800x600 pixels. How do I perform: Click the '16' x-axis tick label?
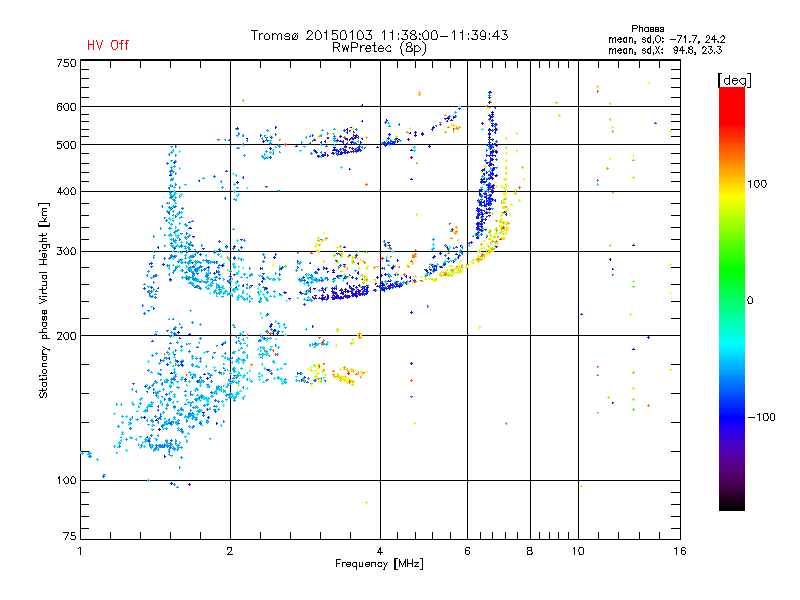(x=680, y=551)
